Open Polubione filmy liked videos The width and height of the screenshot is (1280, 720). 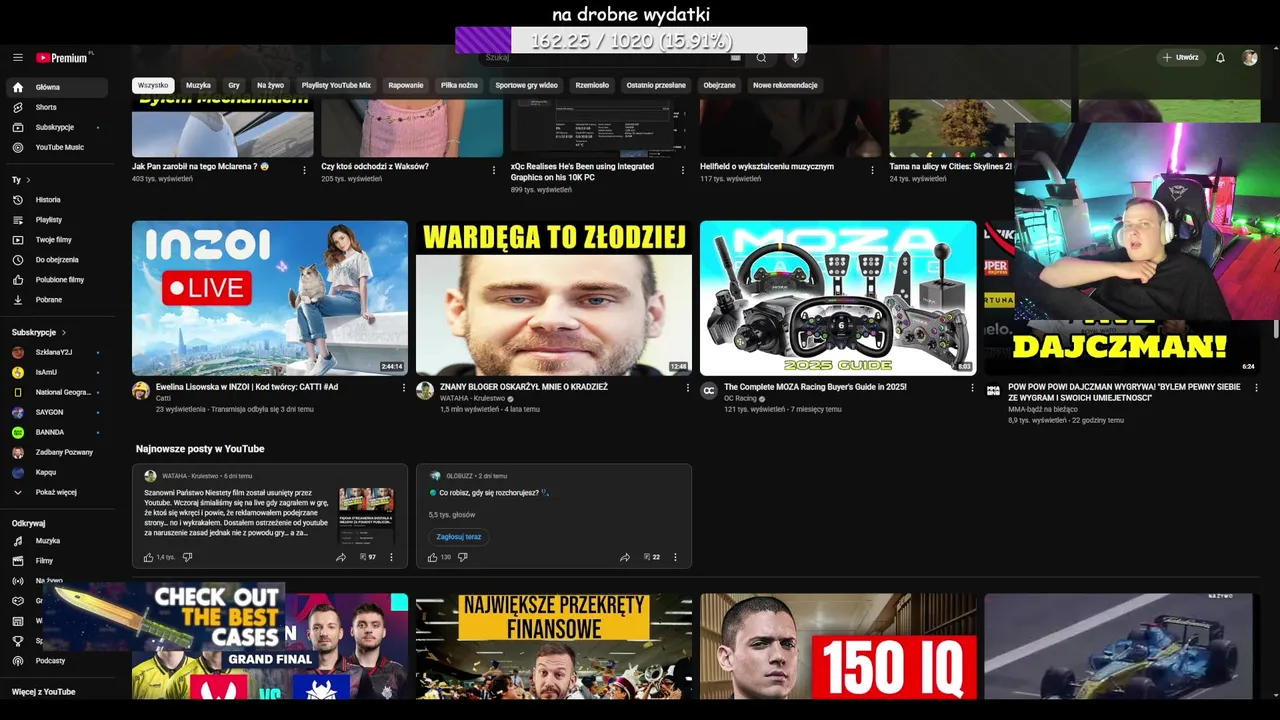pos(56,280)
